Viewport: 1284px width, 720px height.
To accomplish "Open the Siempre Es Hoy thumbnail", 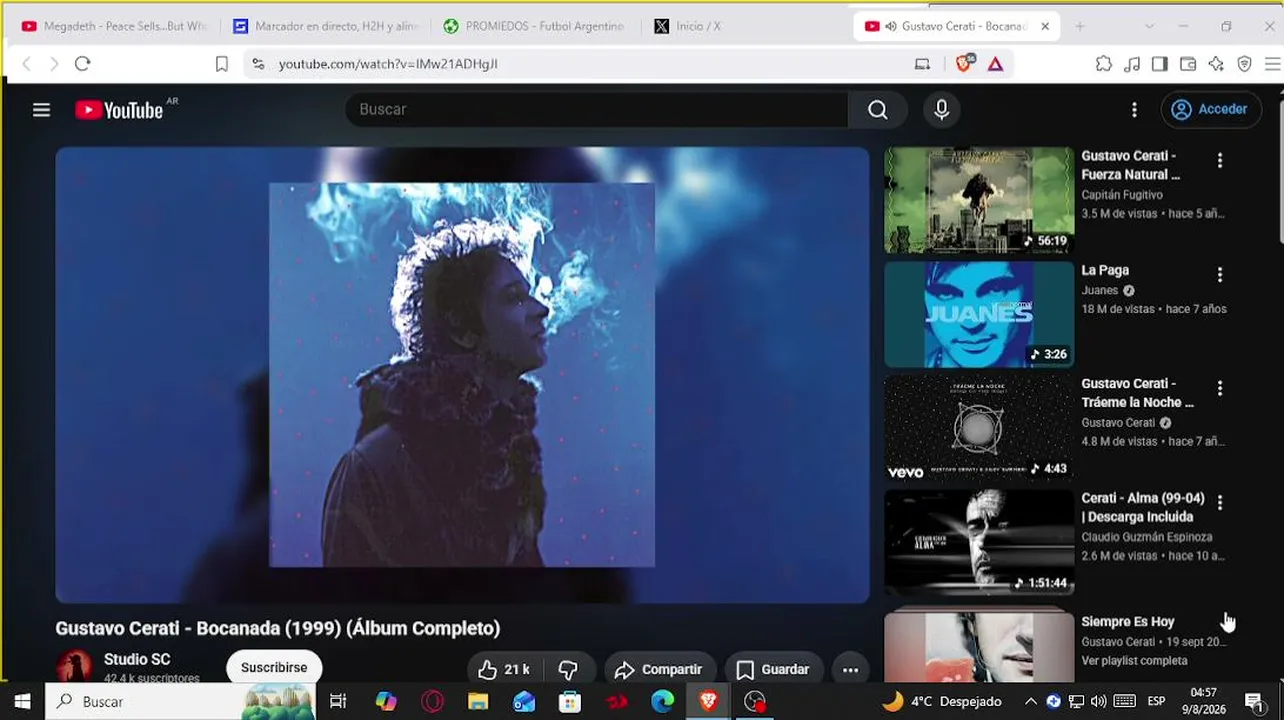I will (x=979, y=646).
